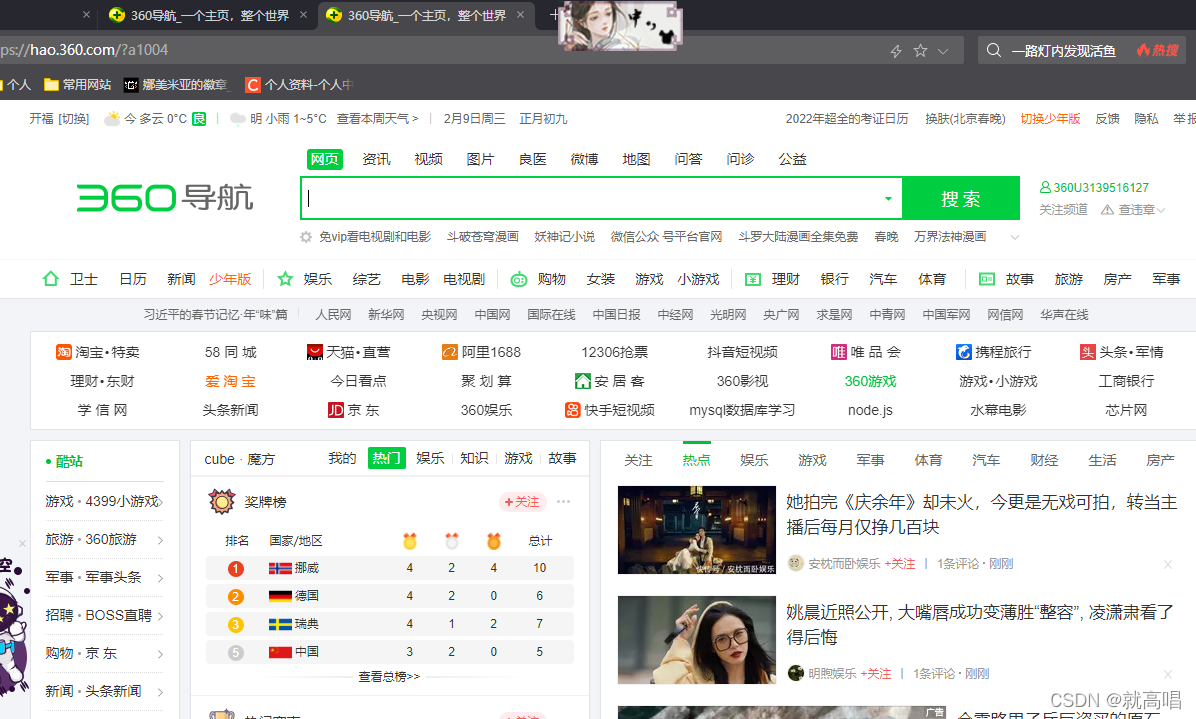Image resolution: width=1196 pixels, height=719 pixels.
Task: Click the lightning speed icon in address bar
Action: [896, 51]
